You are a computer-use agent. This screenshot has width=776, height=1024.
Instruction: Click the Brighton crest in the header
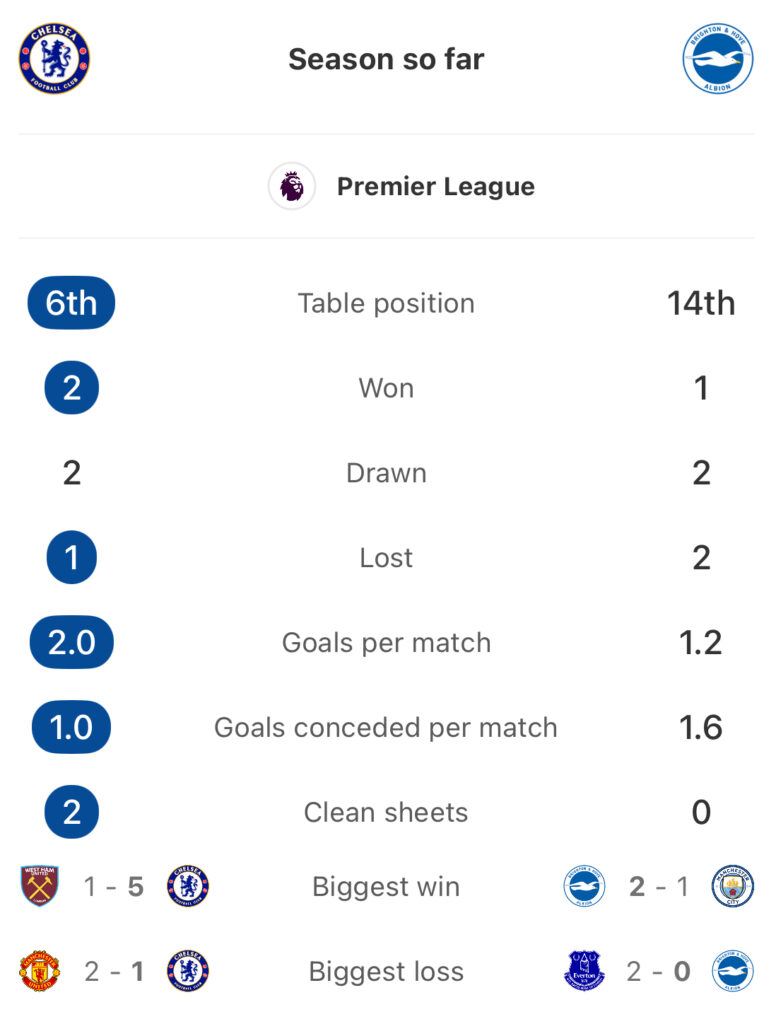(x=718, y=59)
